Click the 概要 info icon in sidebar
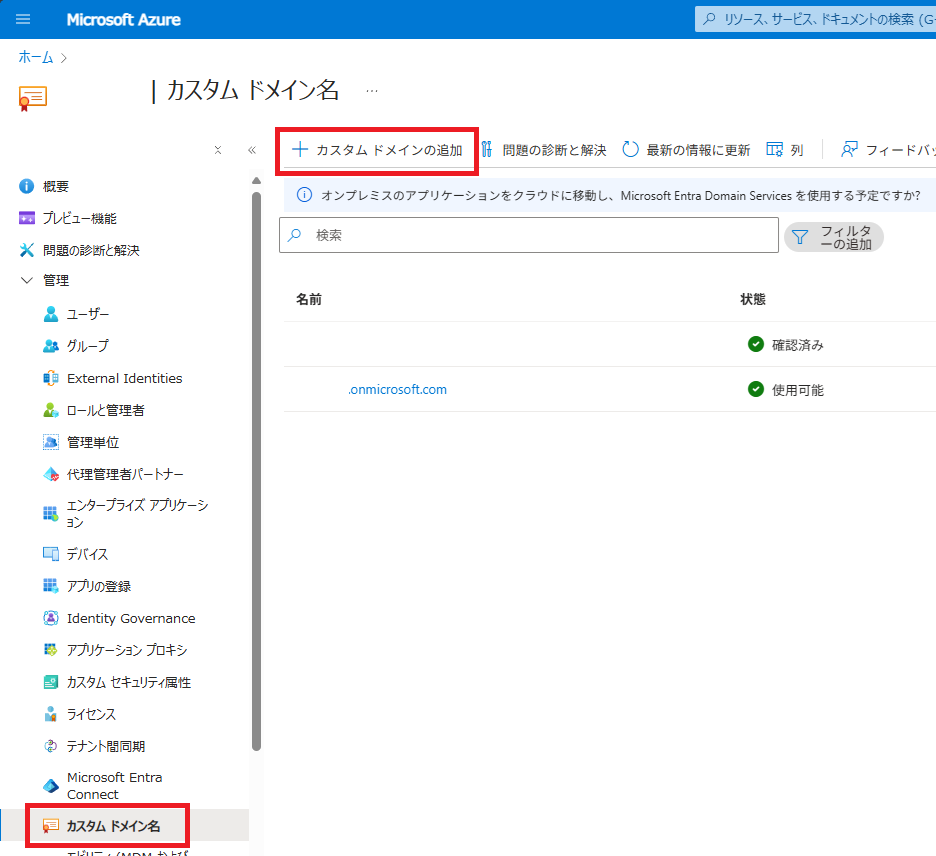The width and height of the screenshot is (936, 856). 27,186
